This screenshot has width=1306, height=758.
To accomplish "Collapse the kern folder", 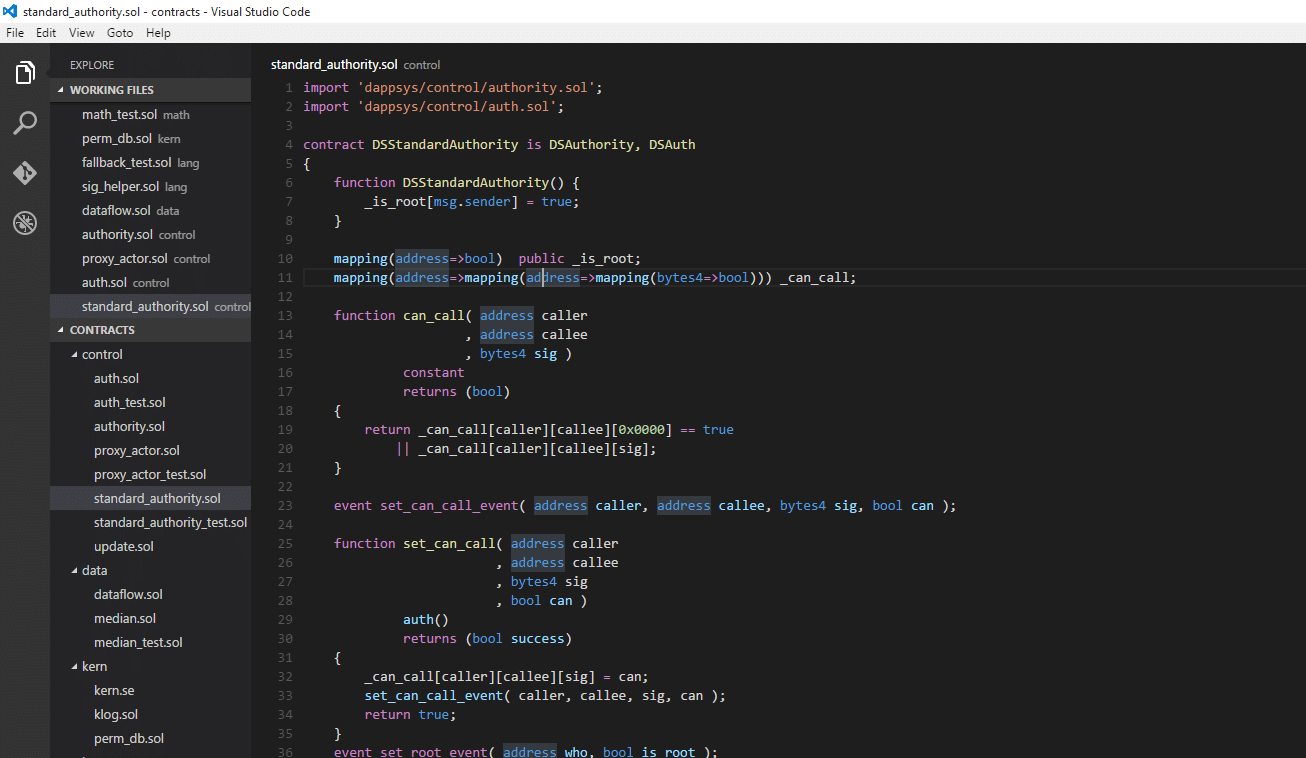I will pos(94,666).
